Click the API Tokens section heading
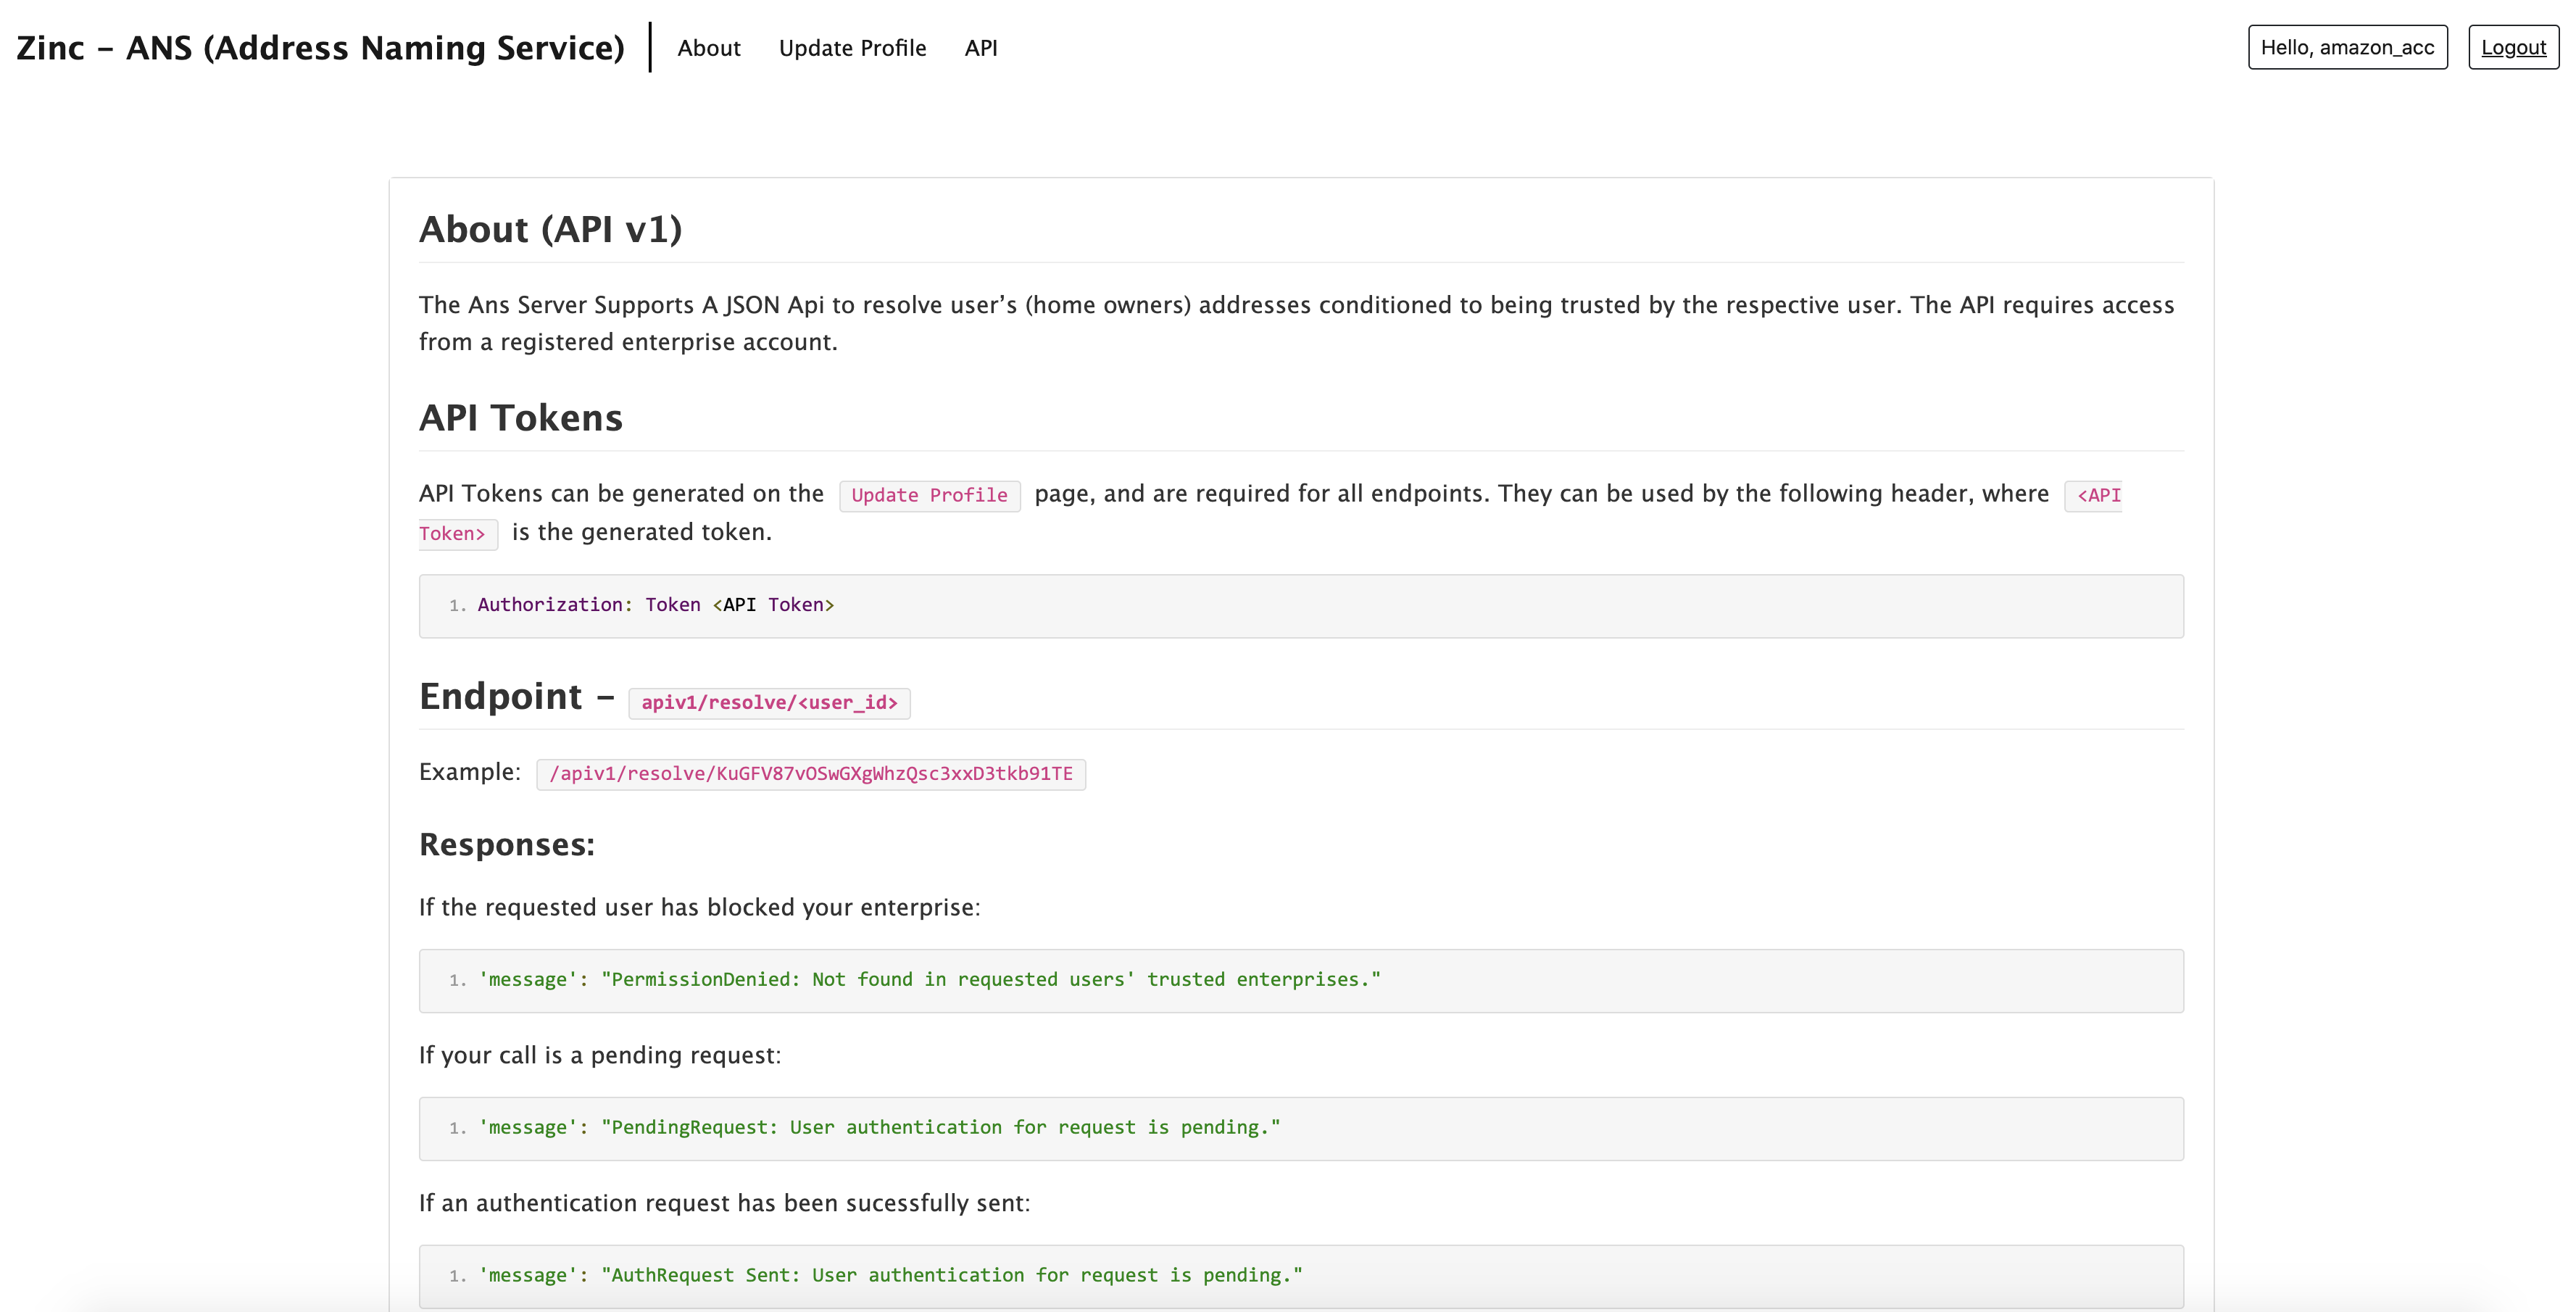This screenshot has height=1312, width=2576. click(520, 418)
